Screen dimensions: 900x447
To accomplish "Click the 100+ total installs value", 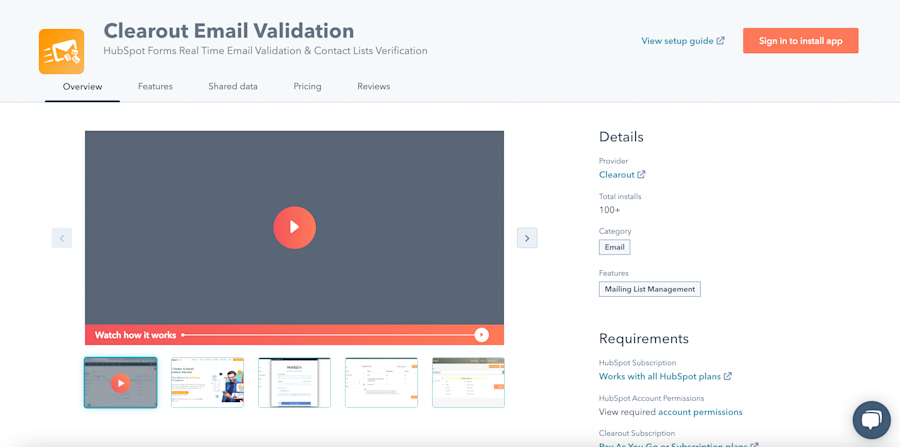I will [x=610, y=210].
